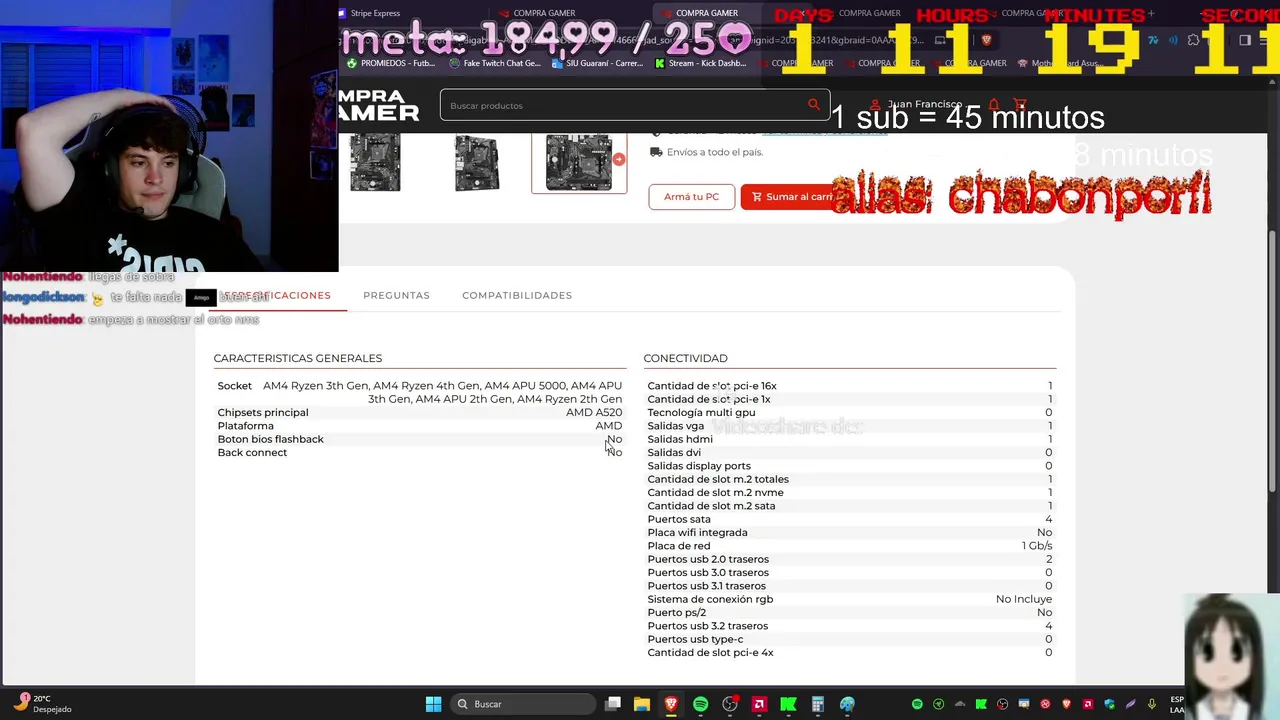Click the Cantidad de slot pci-e 4x row
Viewport: 1280px width, 720px height.
[x=850, y=652]
